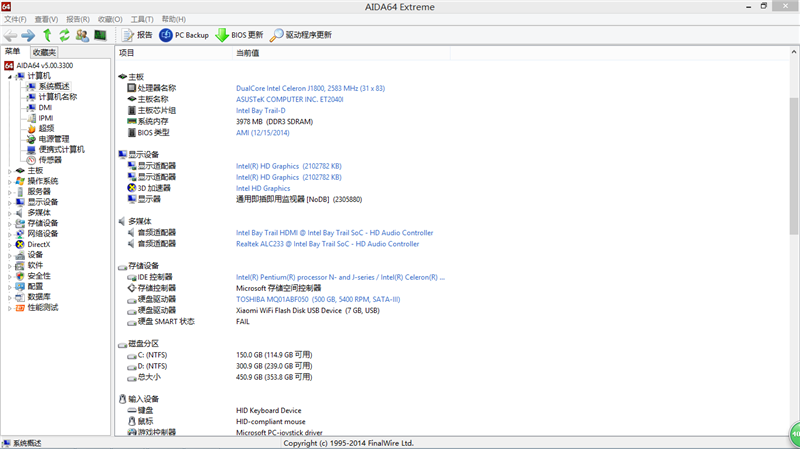
Task: Open the ASUSTeK COMPUTER INC. motherboard link
Action: 289,99
